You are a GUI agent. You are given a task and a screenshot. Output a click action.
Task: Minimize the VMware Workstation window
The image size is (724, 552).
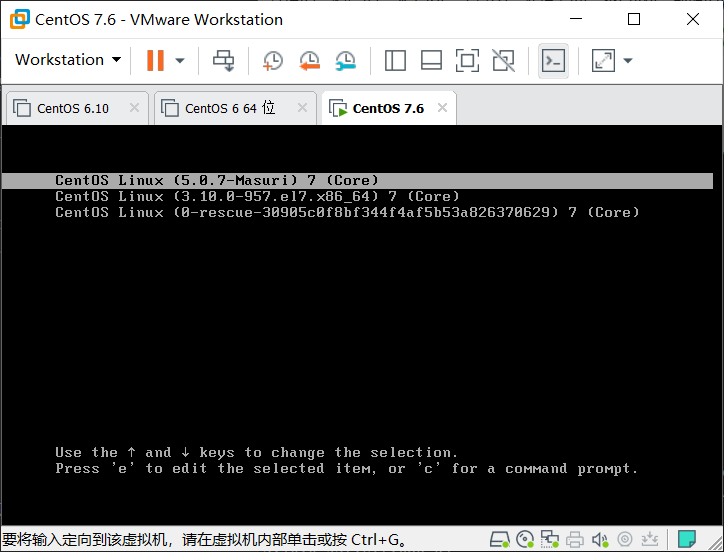[x=576, y=19]
